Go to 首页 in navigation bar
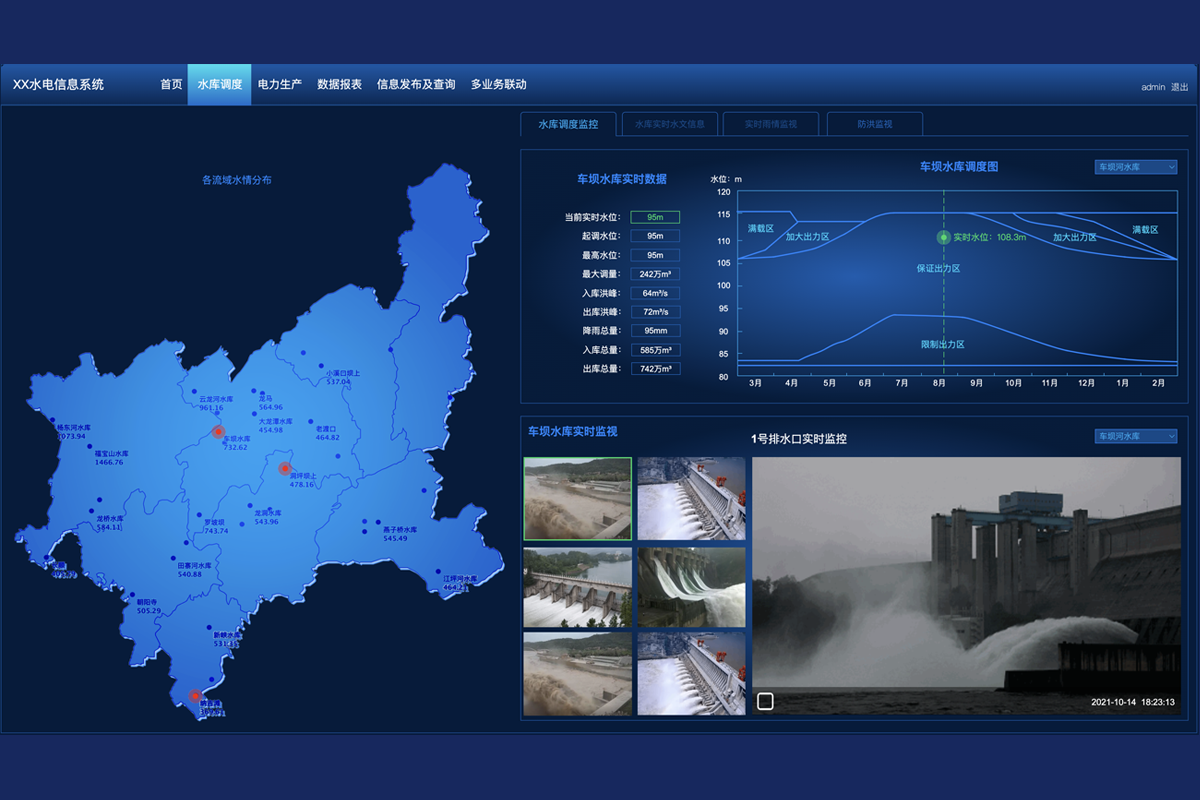 click(171, 85)
